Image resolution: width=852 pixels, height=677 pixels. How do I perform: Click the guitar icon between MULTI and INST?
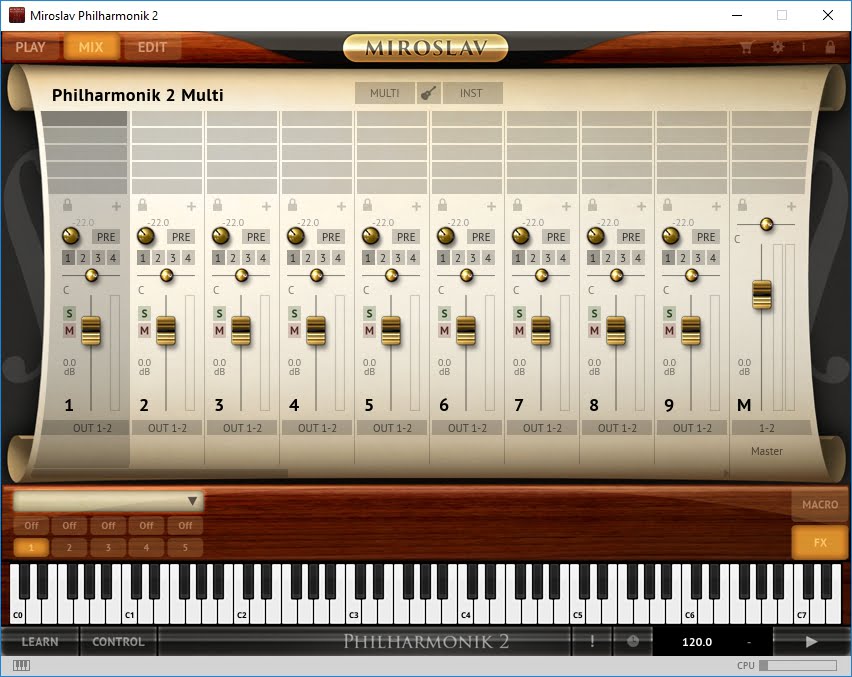click(429, 93)
